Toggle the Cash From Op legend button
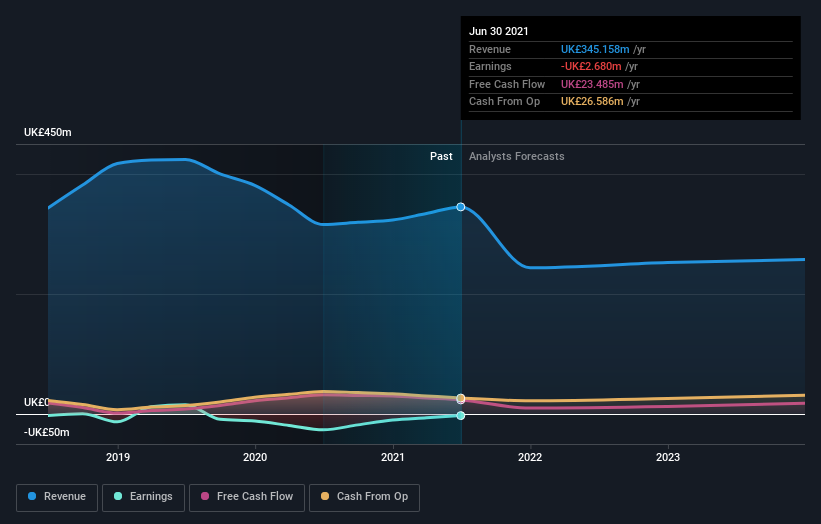Image resolution: width=821 pixels, height=524 pixels. point(364,497)
